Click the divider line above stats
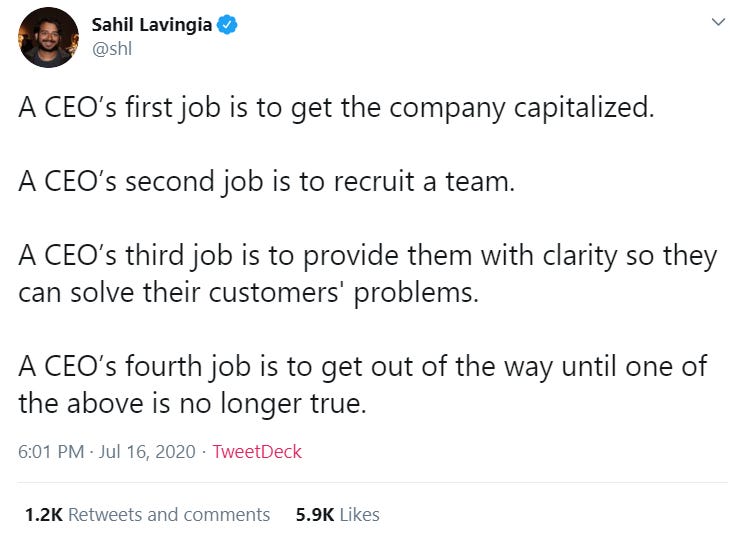736x542 pixels. (372, 482)
